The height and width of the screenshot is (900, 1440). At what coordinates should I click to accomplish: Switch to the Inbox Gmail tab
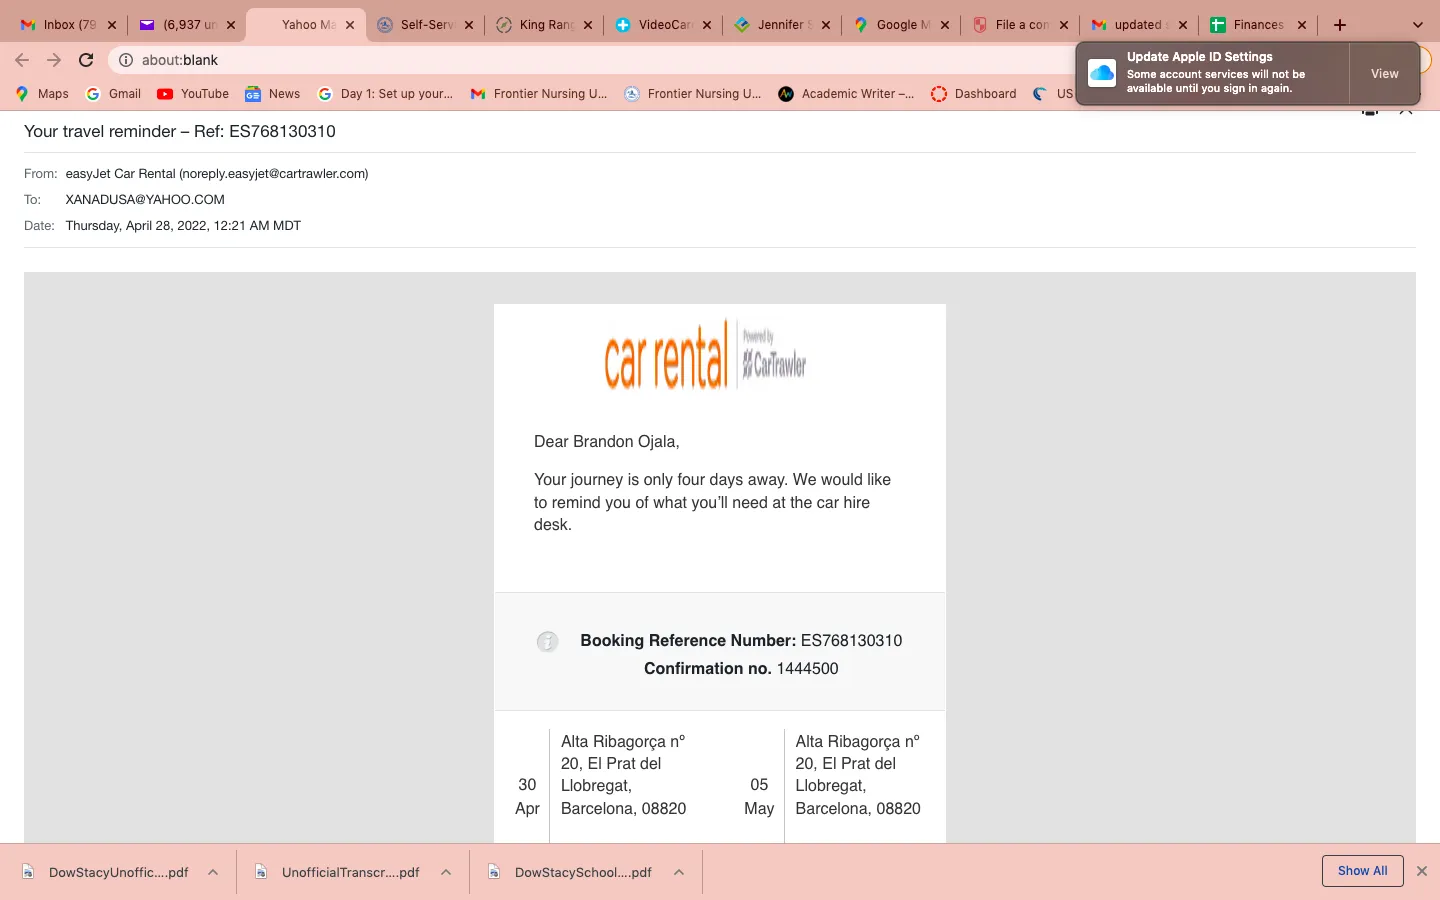tap(58, 25)
